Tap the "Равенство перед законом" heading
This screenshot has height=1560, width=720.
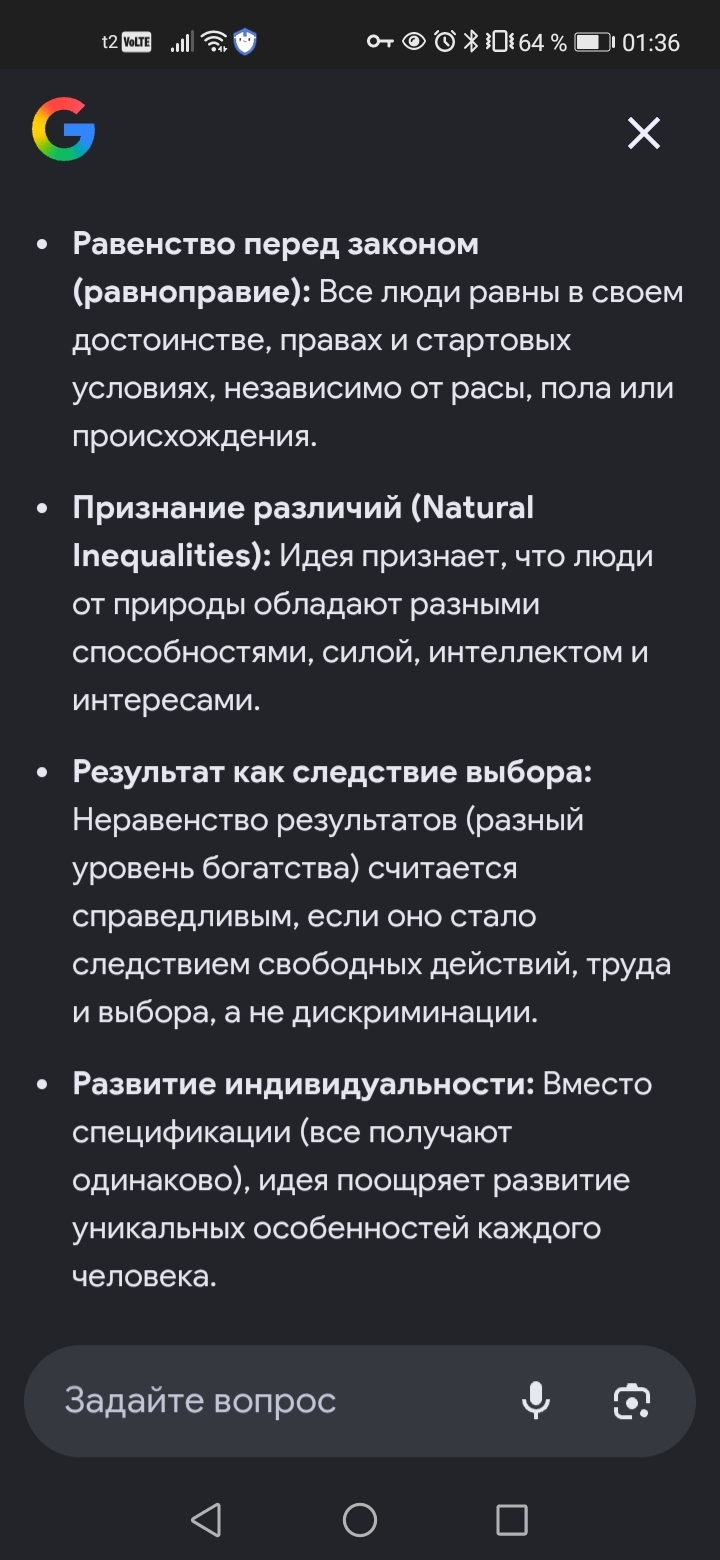[x=275, y=244]
